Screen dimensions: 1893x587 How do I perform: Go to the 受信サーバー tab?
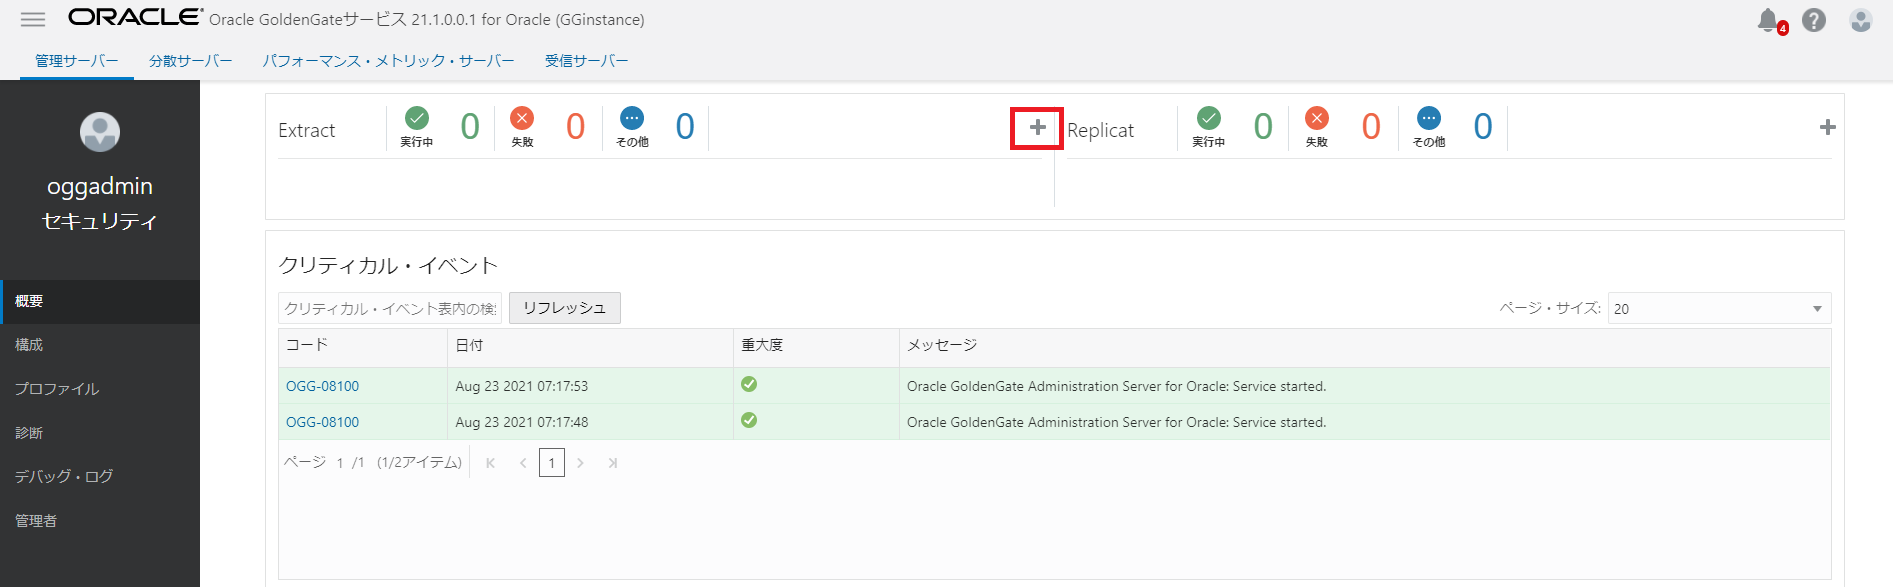tap(586, 61)
